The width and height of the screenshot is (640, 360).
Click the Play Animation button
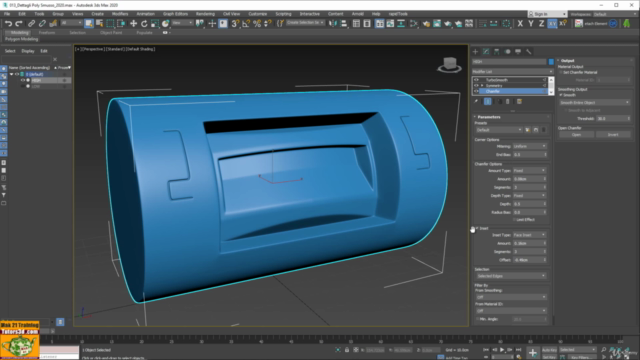coord(502,350)
